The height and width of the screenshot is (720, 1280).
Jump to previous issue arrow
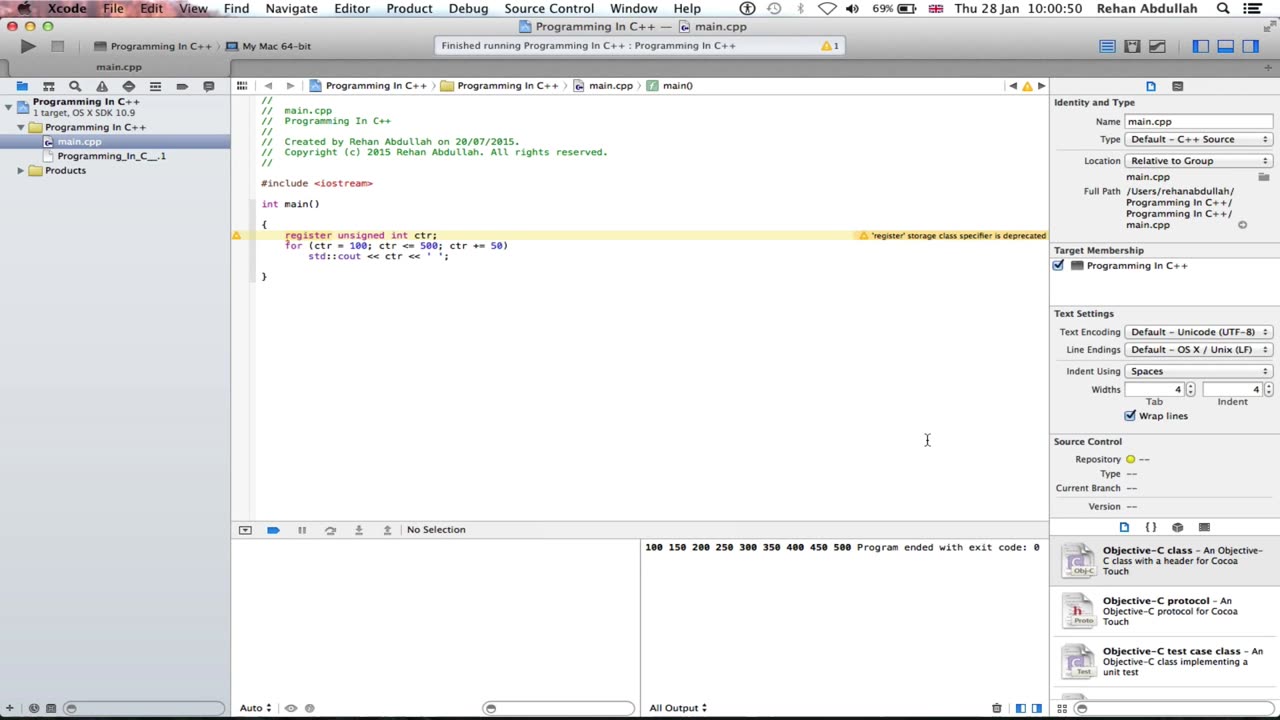(x=1013, y=86)
